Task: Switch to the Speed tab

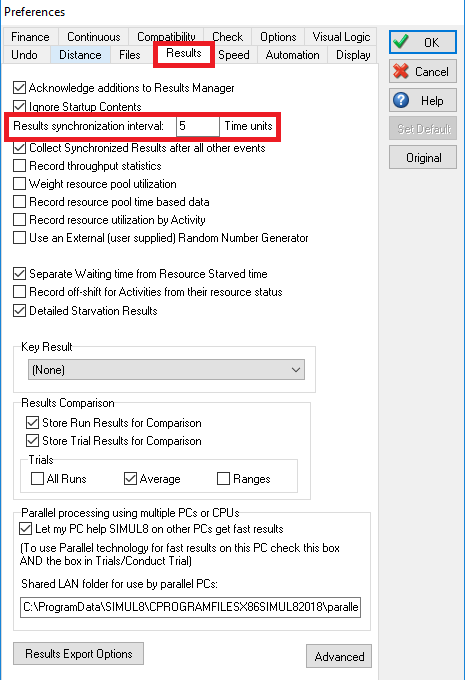Action: (234, 55)
